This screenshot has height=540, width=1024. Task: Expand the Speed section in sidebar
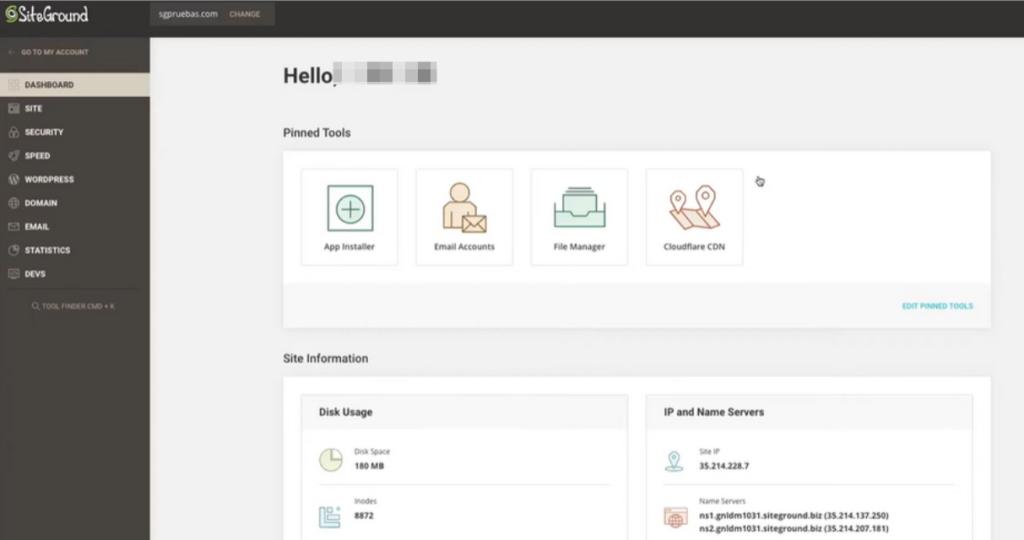click(x=37, y=156)
